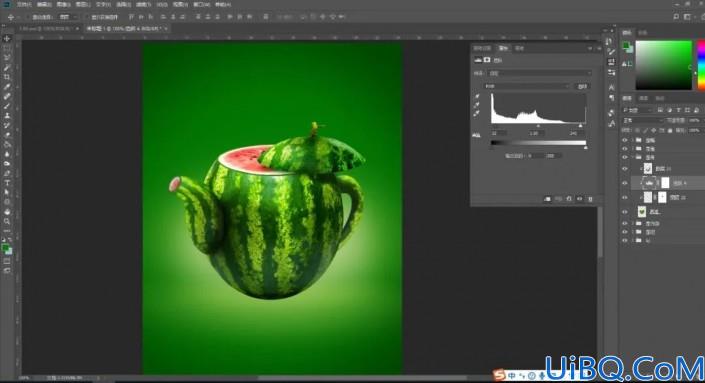Filter layers by type (T) icon
Screen dimensions: 705x383
(678, 110)
